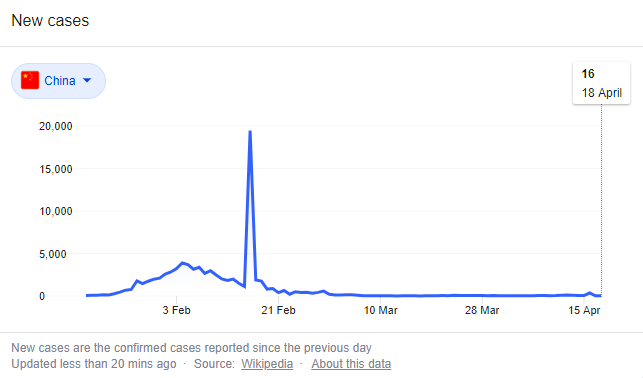Click the 10,000 y-axis label
The height and width of the screenshot is (378, 643).
56,211
